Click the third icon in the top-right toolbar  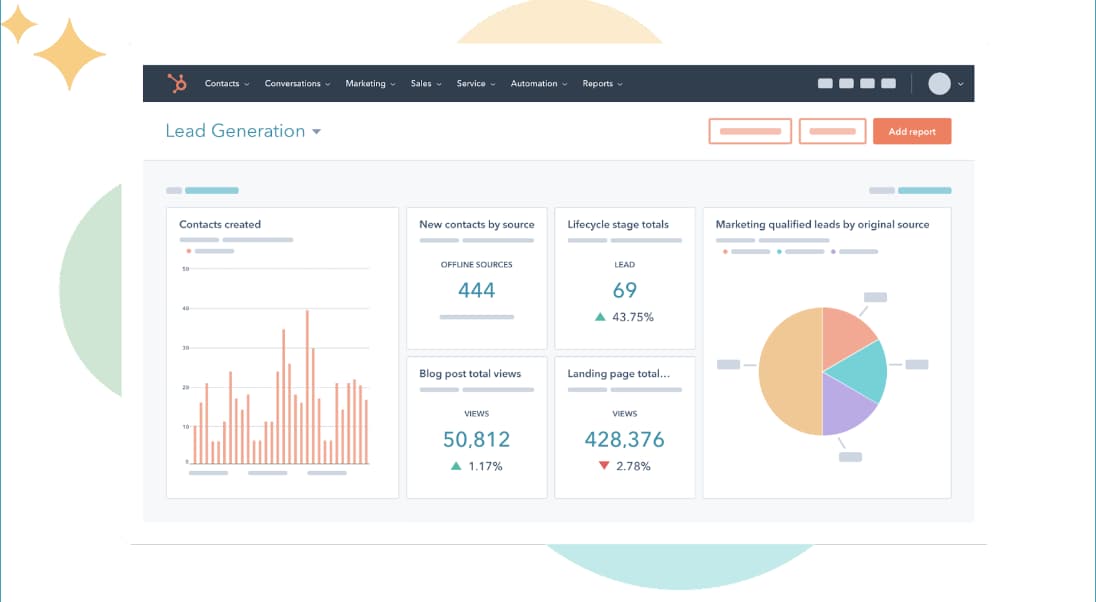pyautogui.click(x=865, y=84)
